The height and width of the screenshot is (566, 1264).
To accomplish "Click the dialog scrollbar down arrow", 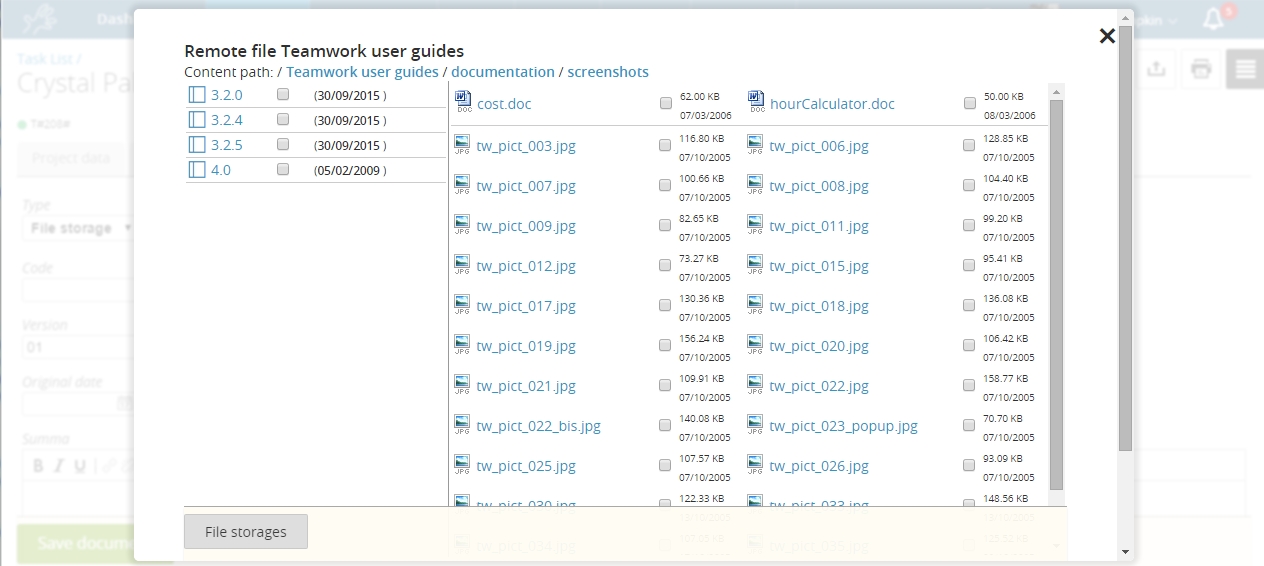I will (1125, 551).
